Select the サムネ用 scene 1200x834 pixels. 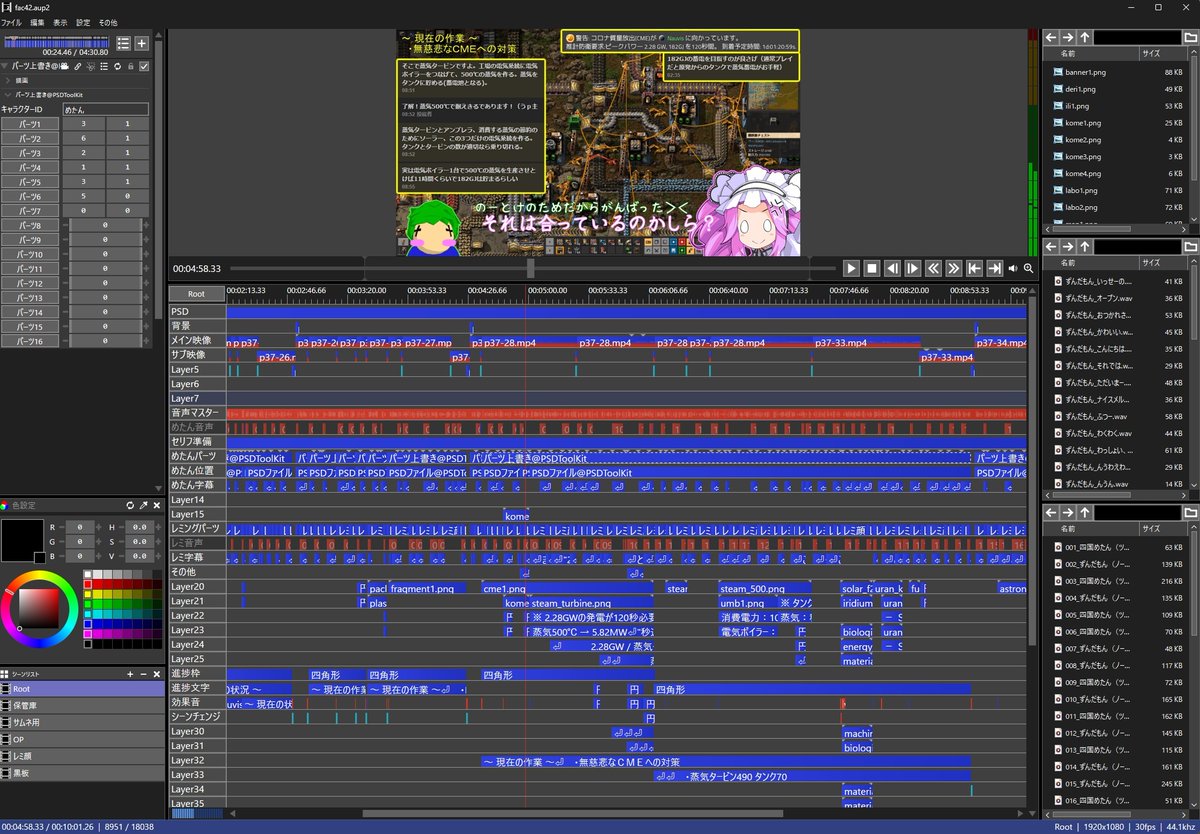tap(83, 721)
